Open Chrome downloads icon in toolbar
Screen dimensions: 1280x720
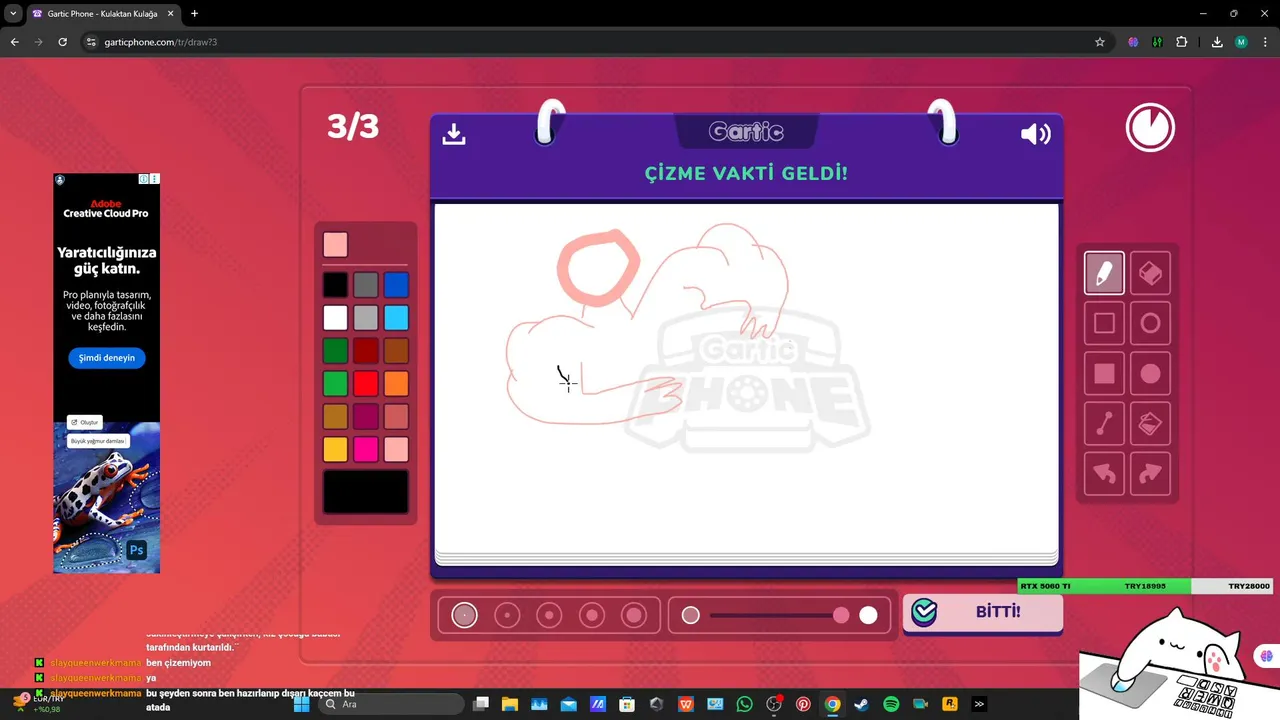[x=1217, y=42]
